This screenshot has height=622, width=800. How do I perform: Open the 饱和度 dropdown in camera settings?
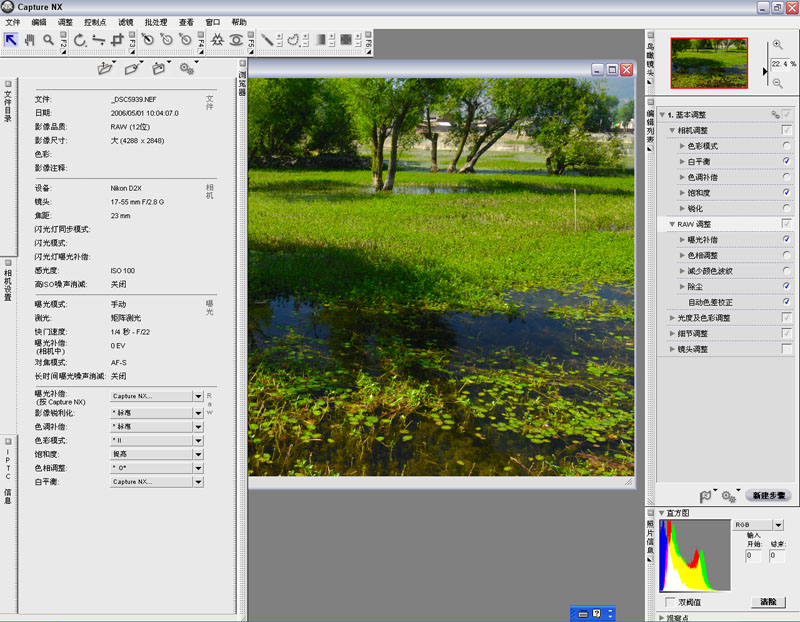[198, 454]
